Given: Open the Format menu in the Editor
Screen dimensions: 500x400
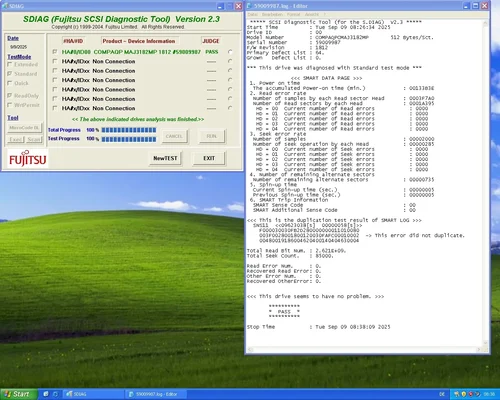Looking at the screenshot, I should pyautogui.click(x=293, y=14).
